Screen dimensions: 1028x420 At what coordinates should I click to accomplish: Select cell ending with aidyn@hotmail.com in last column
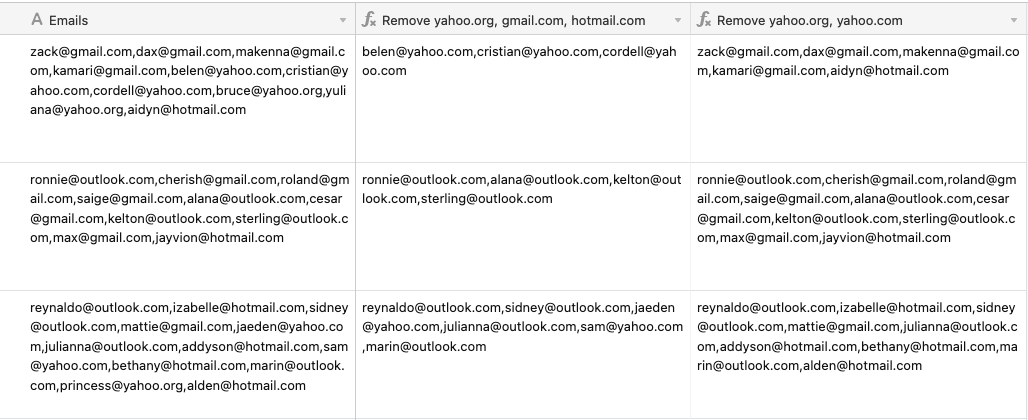pyautogui.click(x=858, y=98)
